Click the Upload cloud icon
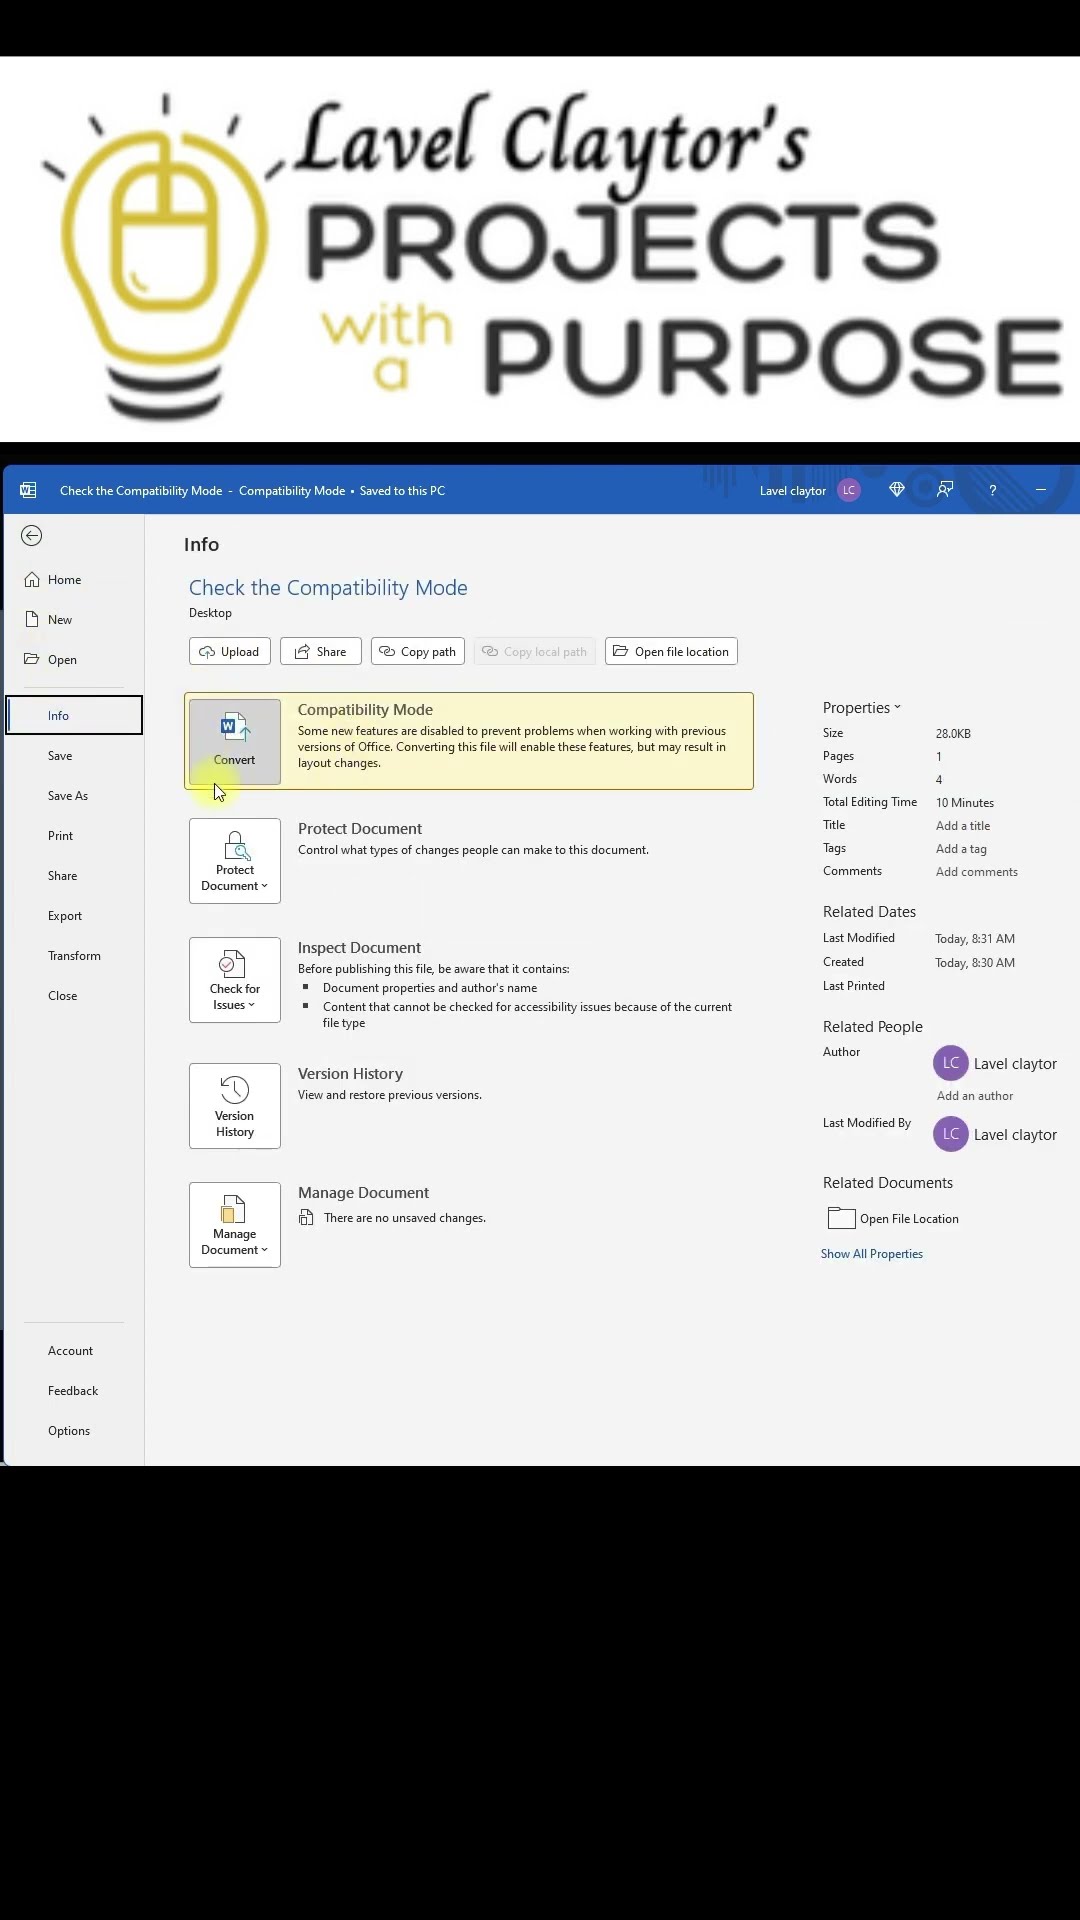The image size is (1080, 1920). 207,652
